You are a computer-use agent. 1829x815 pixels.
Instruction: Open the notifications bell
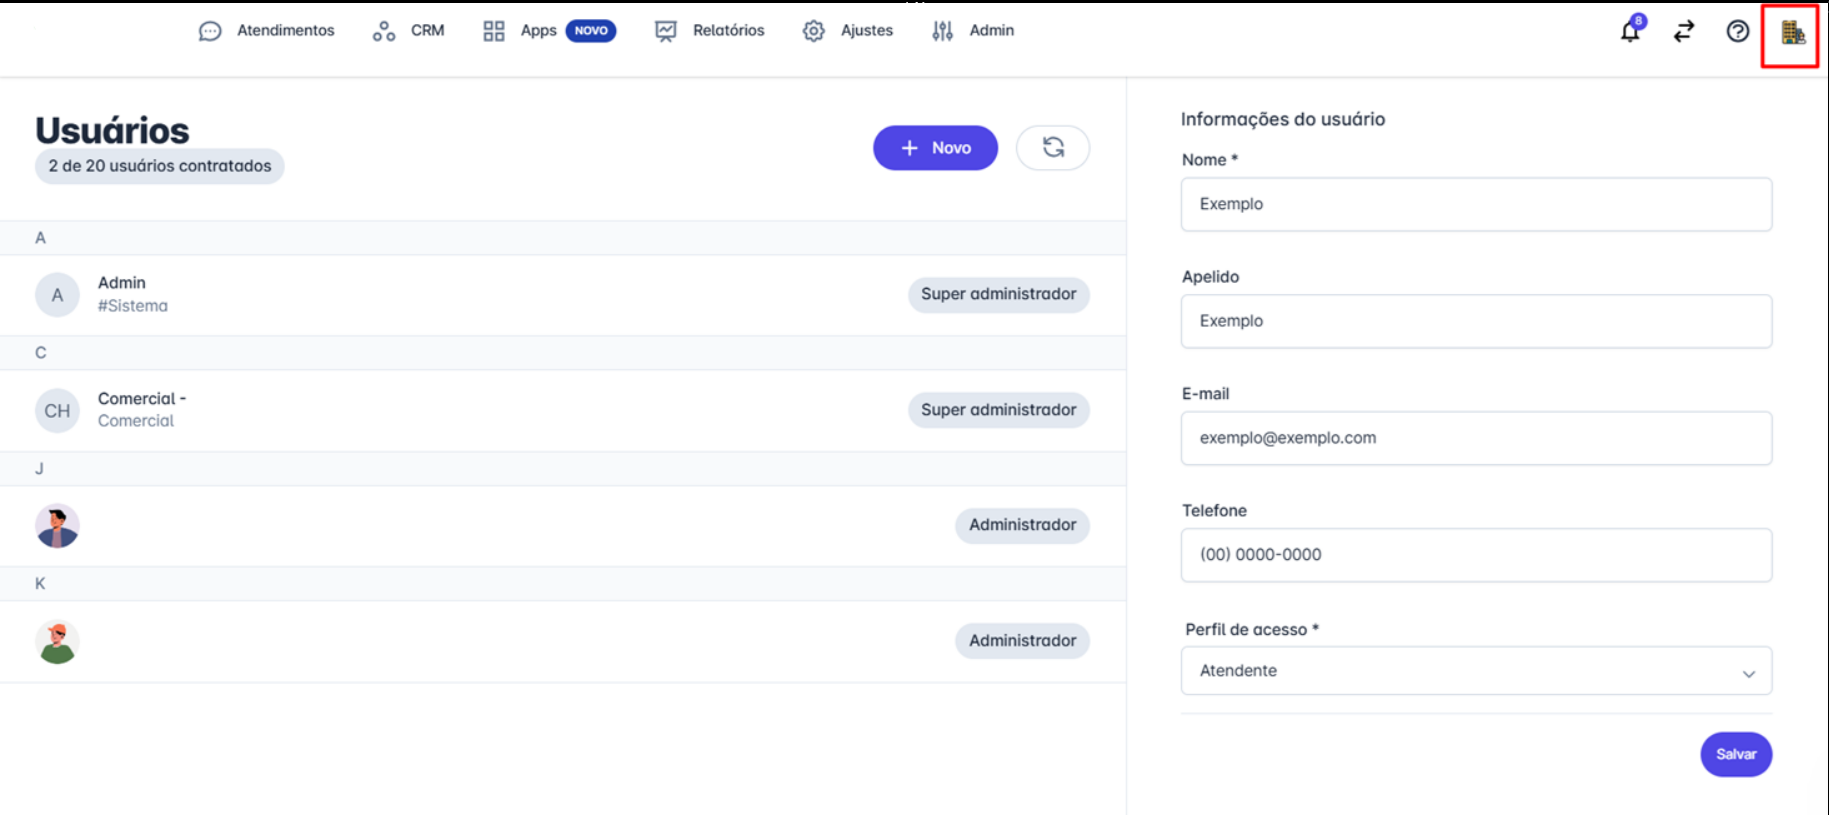point(1630,31)
